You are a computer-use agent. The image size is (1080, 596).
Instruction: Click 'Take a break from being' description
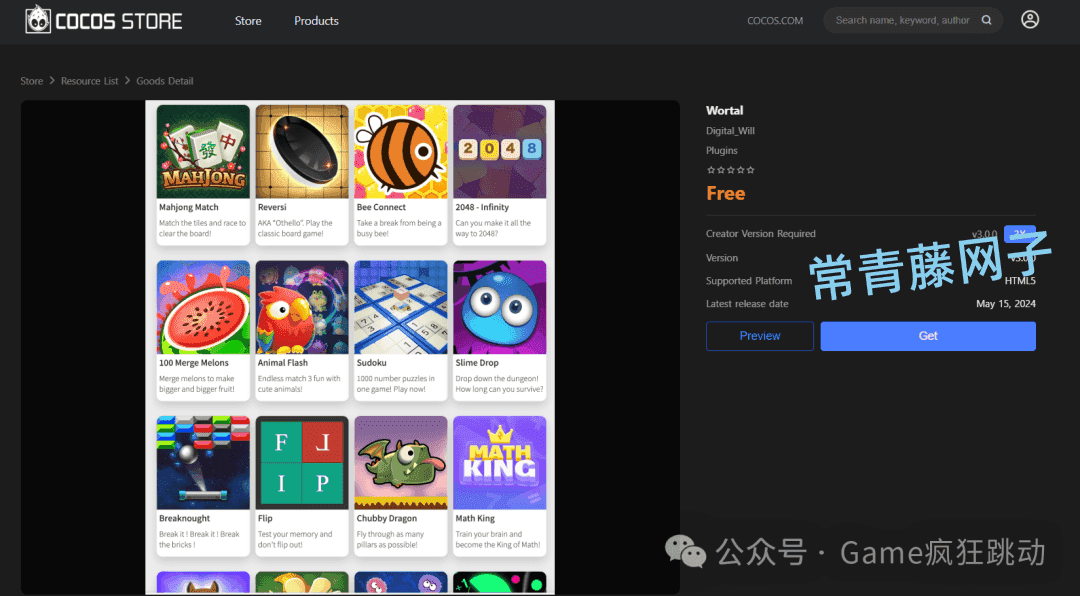pyautogui.click(x=399, y=228)
